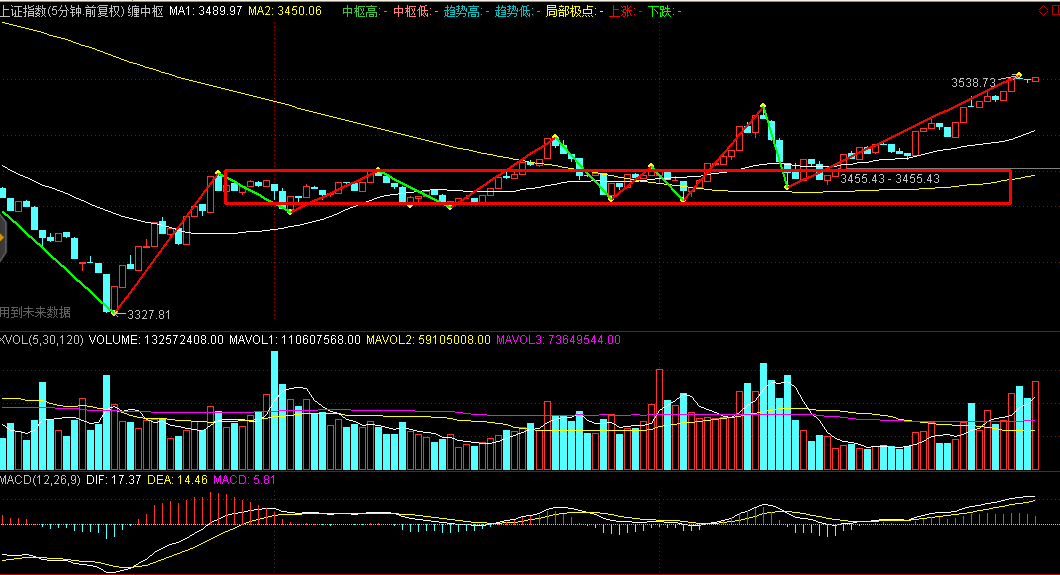This screenshot has height=575, width=1060.
Task: Click the magenta MAVOL3 volume label
Action: click(558, 340)
